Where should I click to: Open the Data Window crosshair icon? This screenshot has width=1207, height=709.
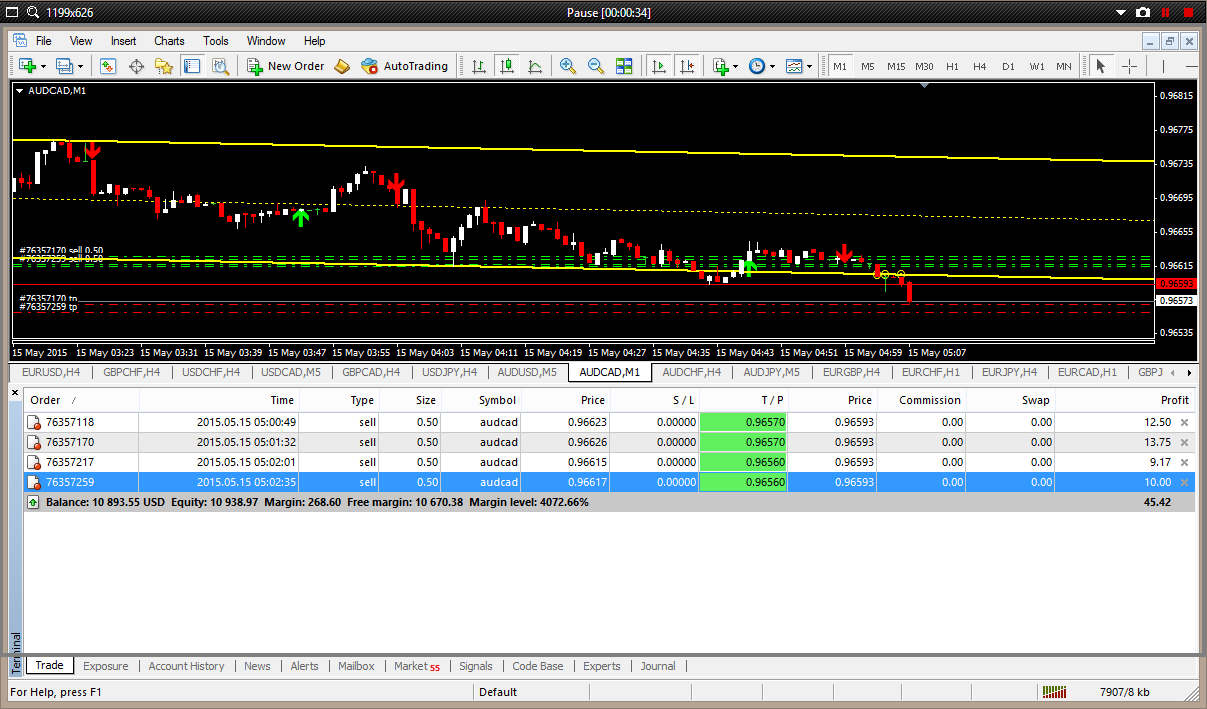(x=136, y=66)
